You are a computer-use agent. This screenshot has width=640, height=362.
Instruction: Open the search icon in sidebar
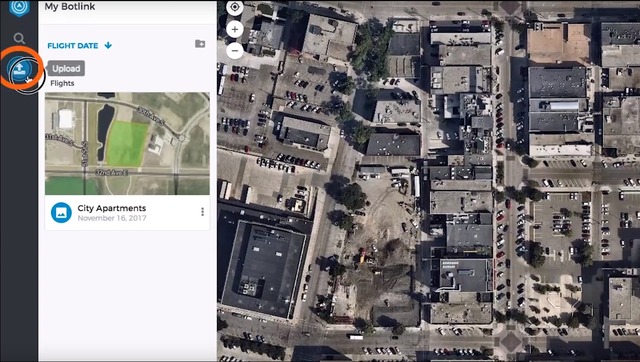(19, 38)
